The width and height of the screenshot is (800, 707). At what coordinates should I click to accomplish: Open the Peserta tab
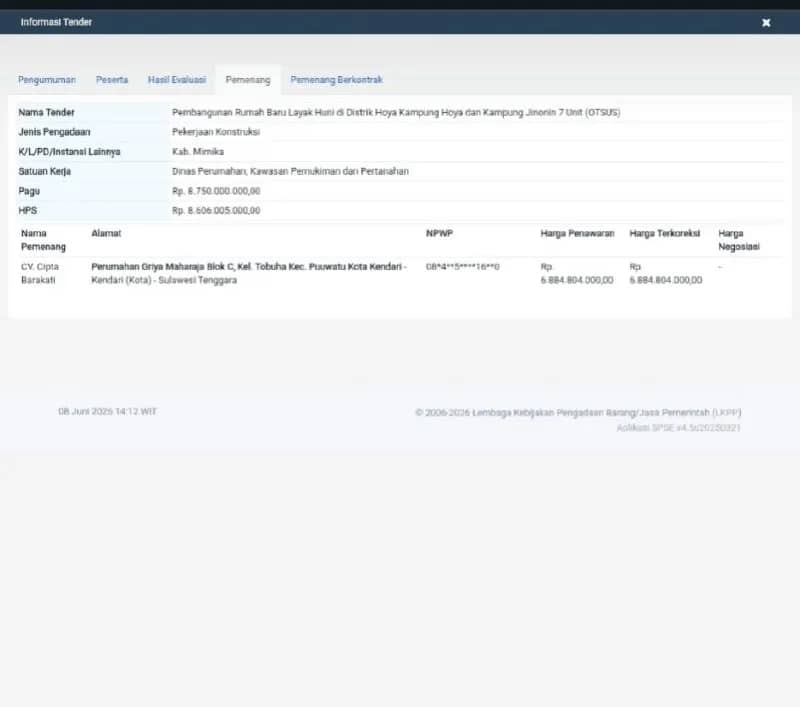point(112,80)
